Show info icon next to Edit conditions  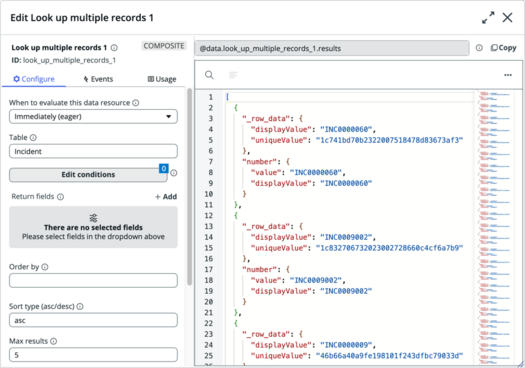click(x=174, y=173)
